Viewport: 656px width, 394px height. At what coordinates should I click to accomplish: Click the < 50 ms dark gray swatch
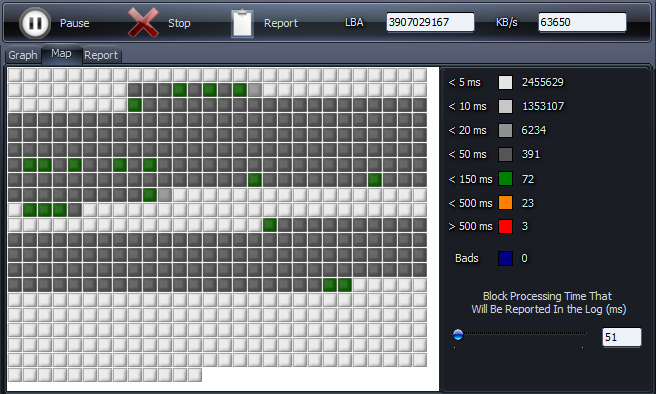(505, 154)
